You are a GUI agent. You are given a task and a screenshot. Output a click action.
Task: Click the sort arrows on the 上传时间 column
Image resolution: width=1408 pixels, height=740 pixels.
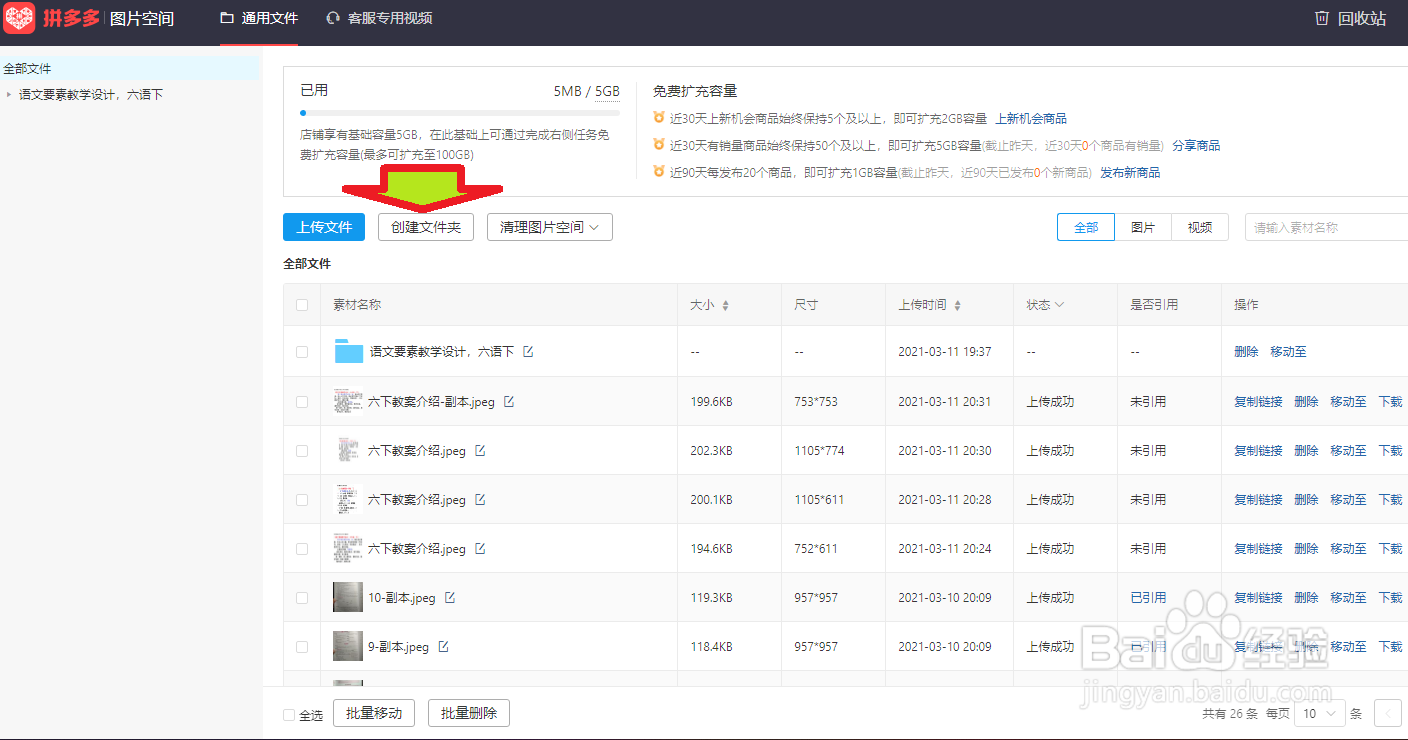coord(958,304)
